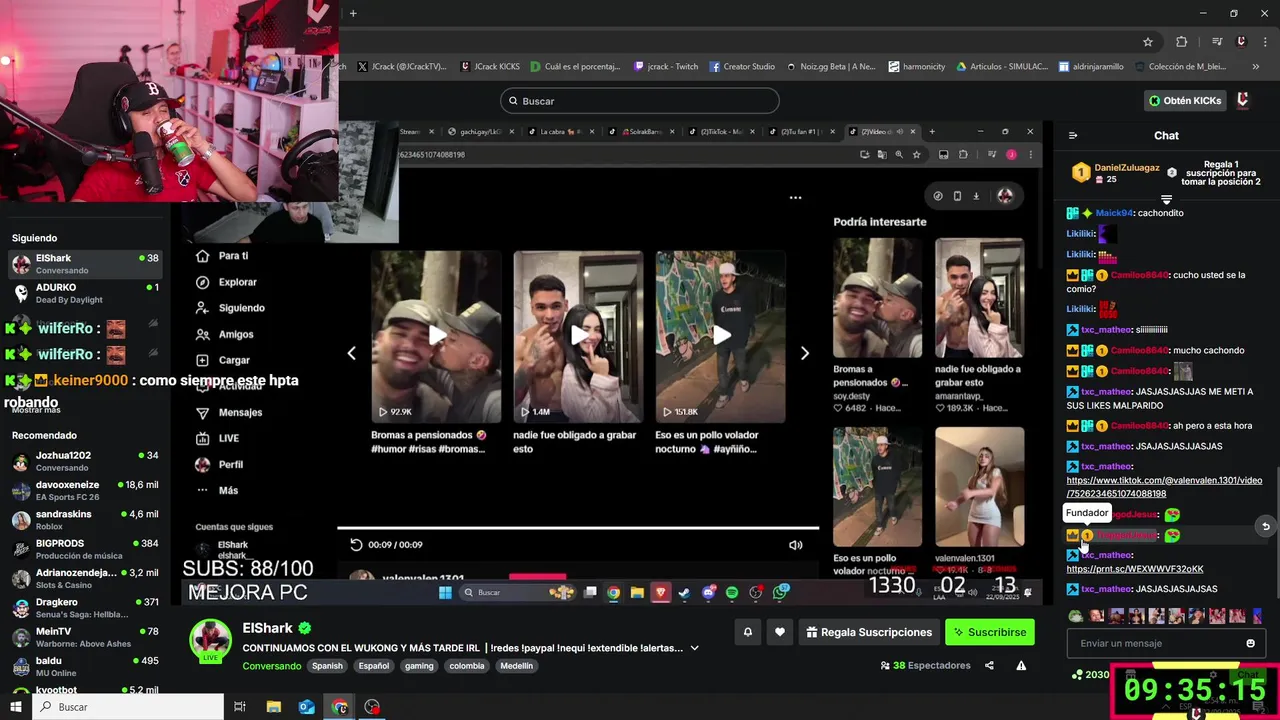Viewport: 1280px width, 720px height.
Task: Open a new browser tab with plus
Action: point(353,13)
